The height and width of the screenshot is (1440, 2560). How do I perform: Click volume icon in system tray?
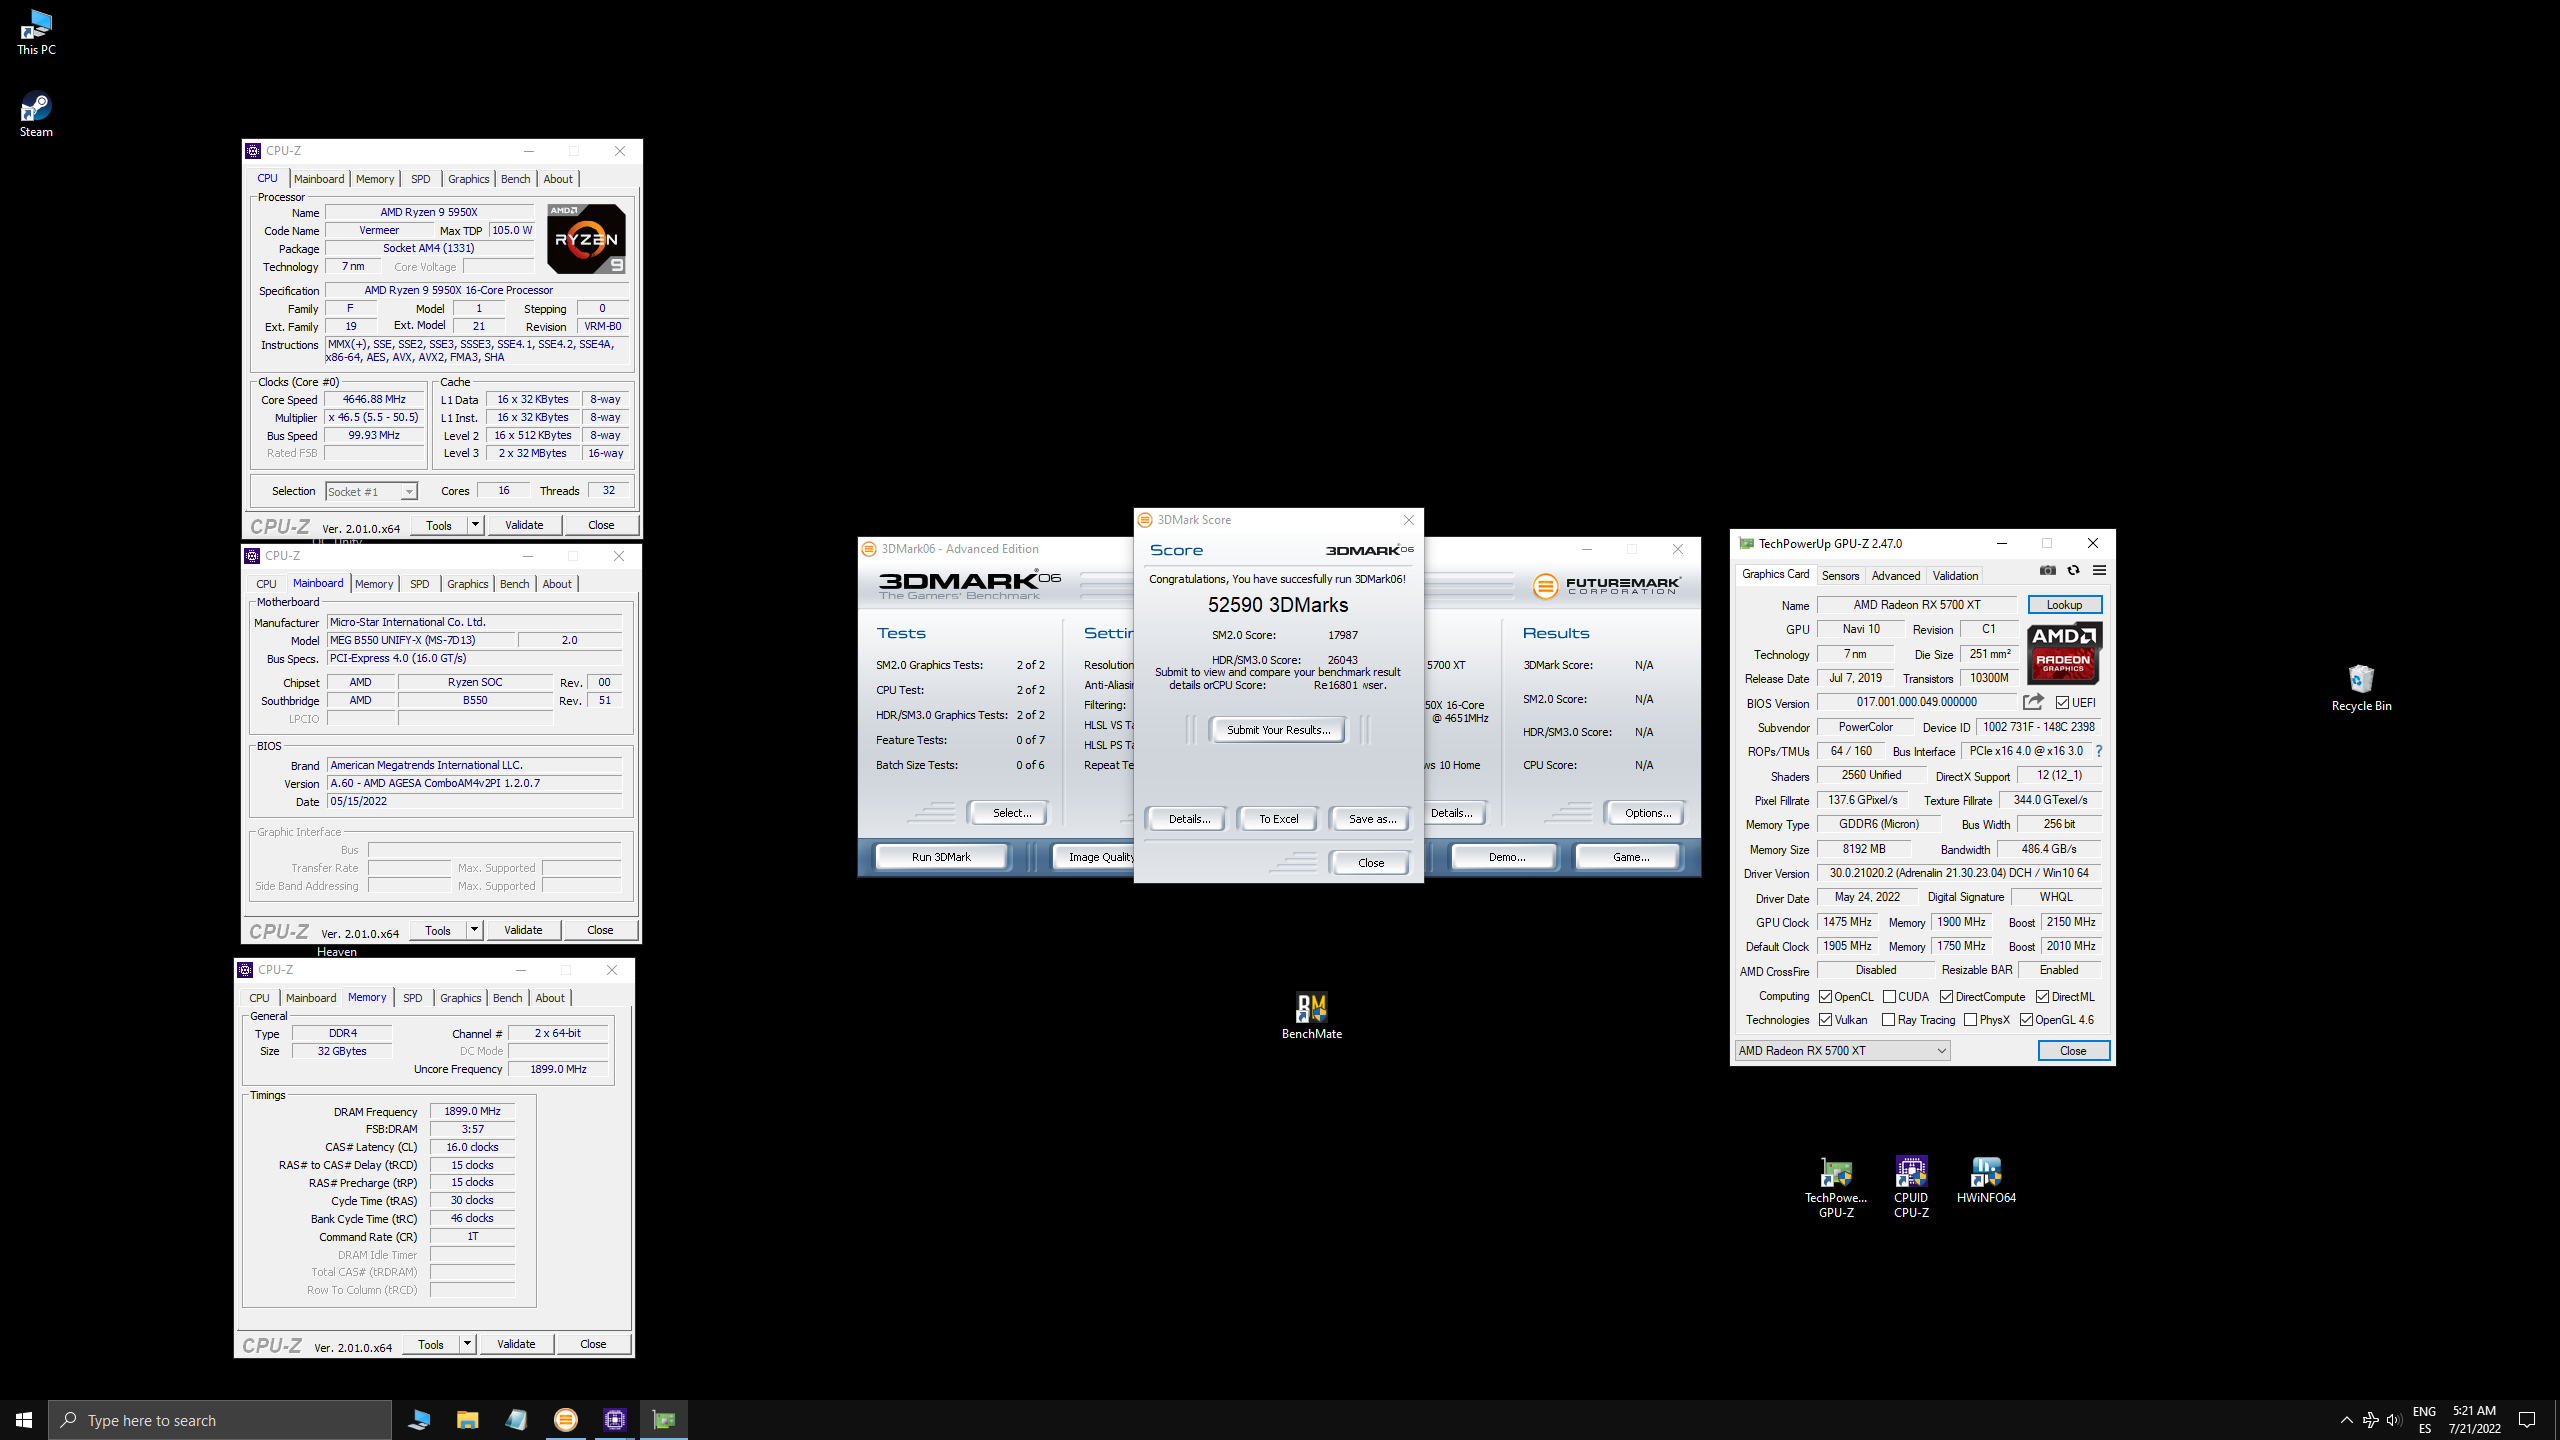tap(2394, 1420)
